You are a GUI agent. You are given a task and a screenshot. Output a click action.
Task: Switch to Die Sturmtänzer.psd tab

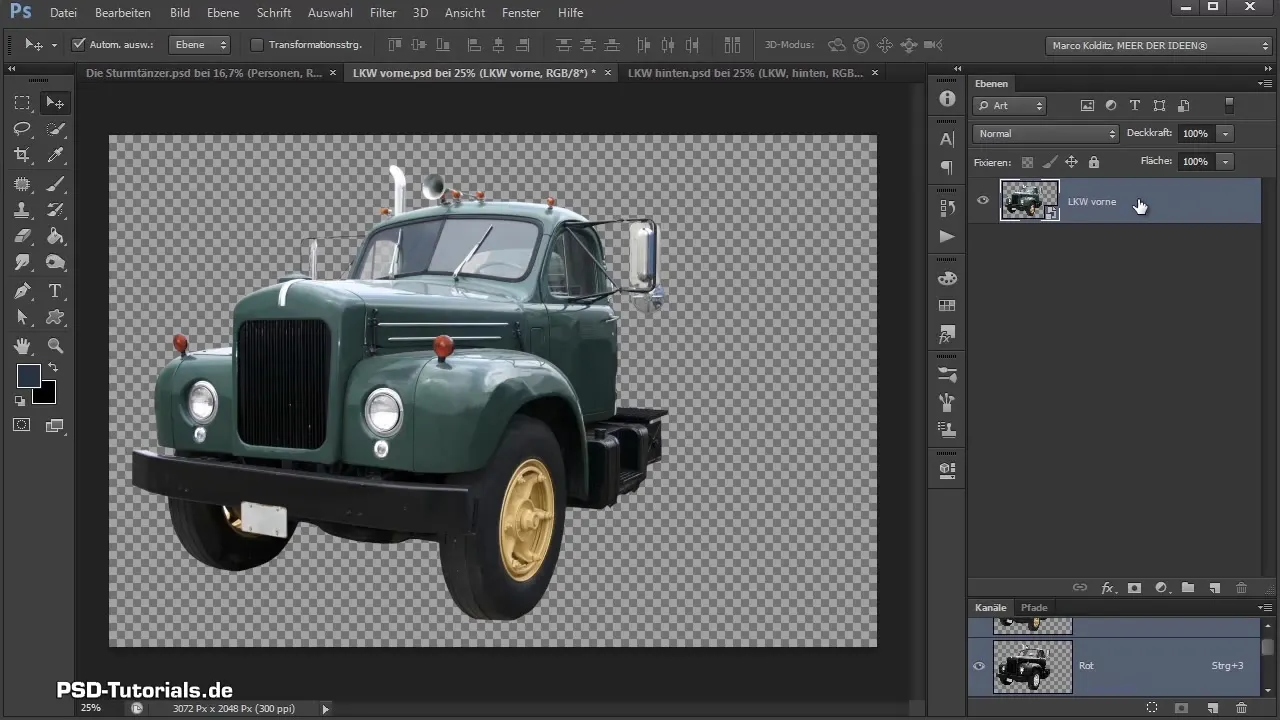click(204, 73)
